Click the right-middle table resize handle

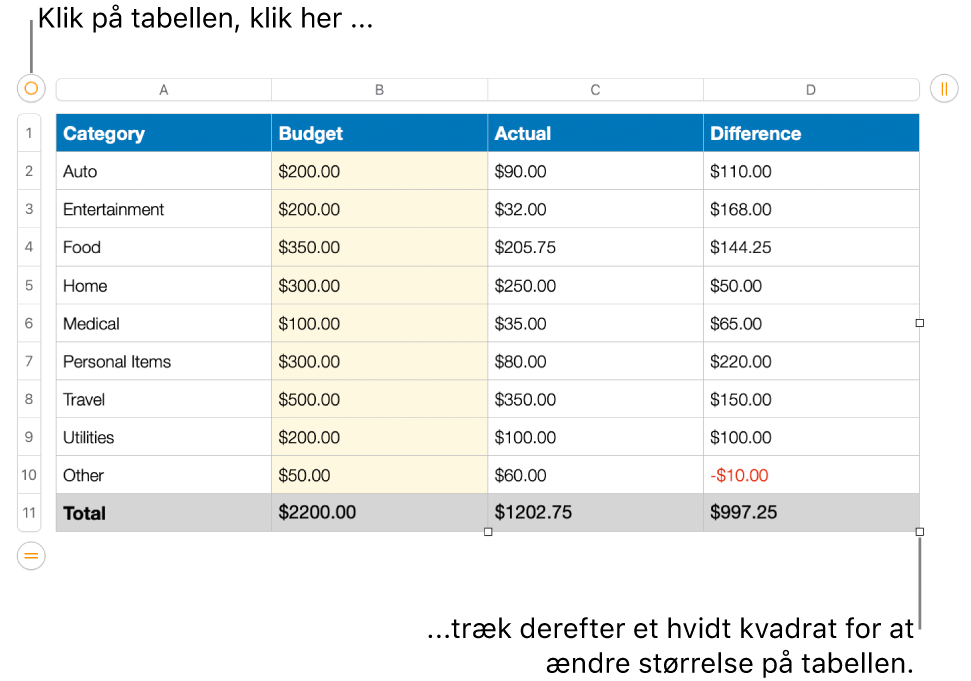pos(920,323)
